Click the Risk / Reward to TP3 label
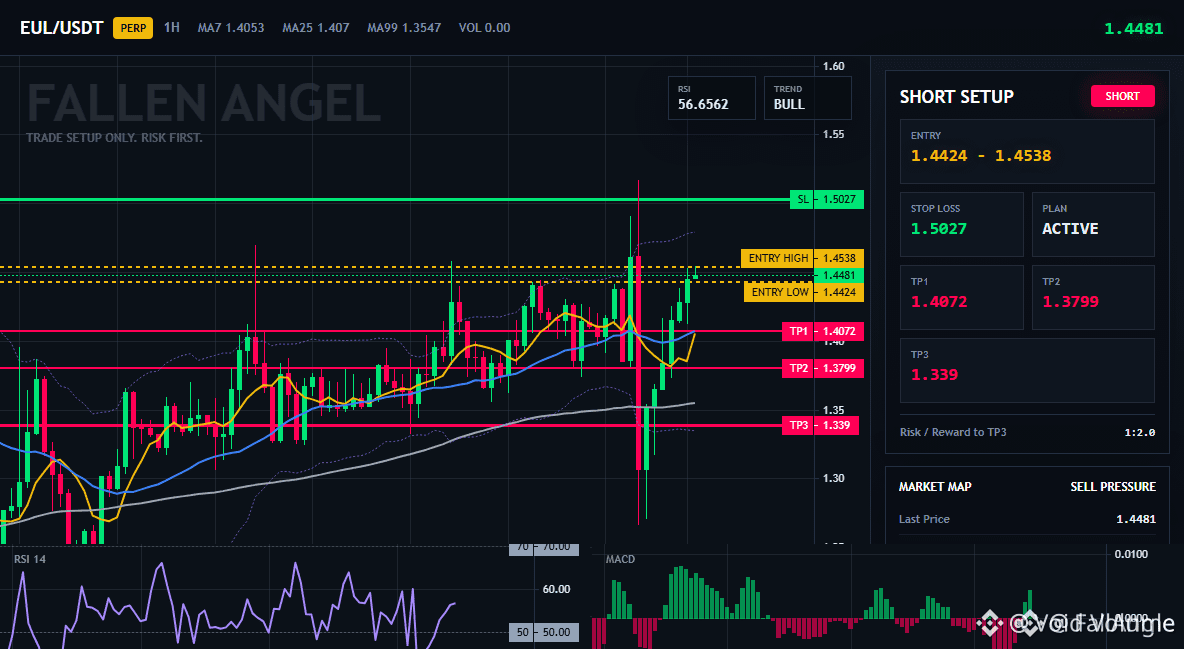 pyautogui.click(x=953, y=432)
